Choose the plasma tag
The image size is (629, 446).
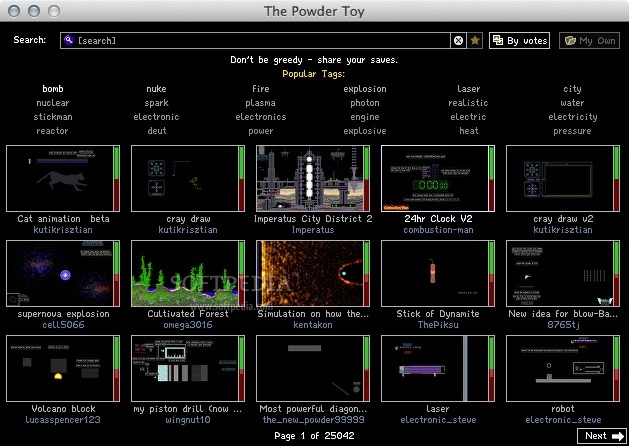pos(260,103)
